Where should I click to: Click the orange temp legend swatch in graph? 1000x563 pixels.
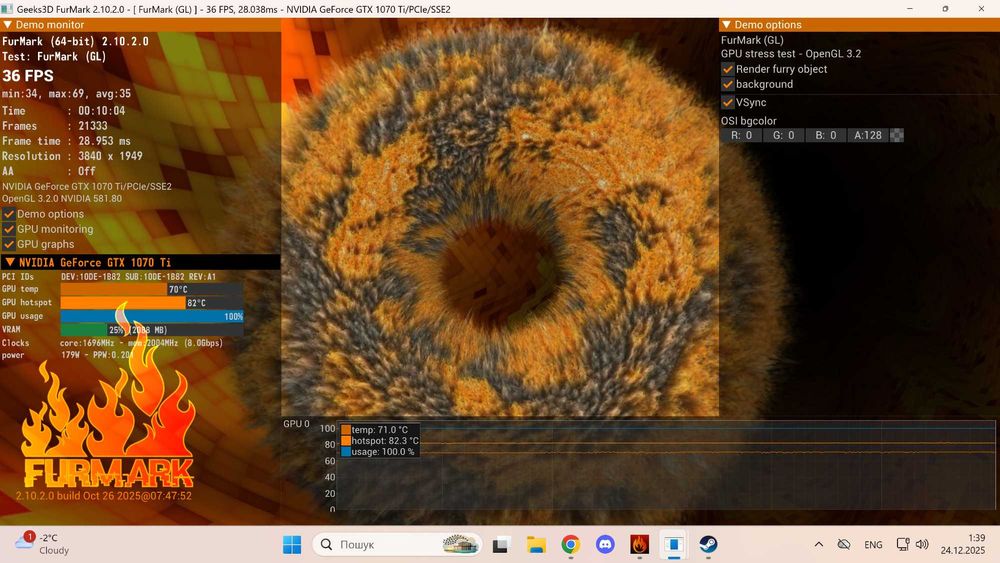346,430
